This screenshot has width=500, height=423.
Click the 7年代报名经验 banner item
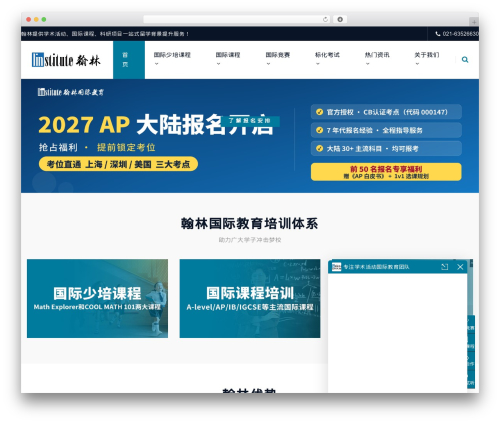pyautogui.click(x=386, y=130)
